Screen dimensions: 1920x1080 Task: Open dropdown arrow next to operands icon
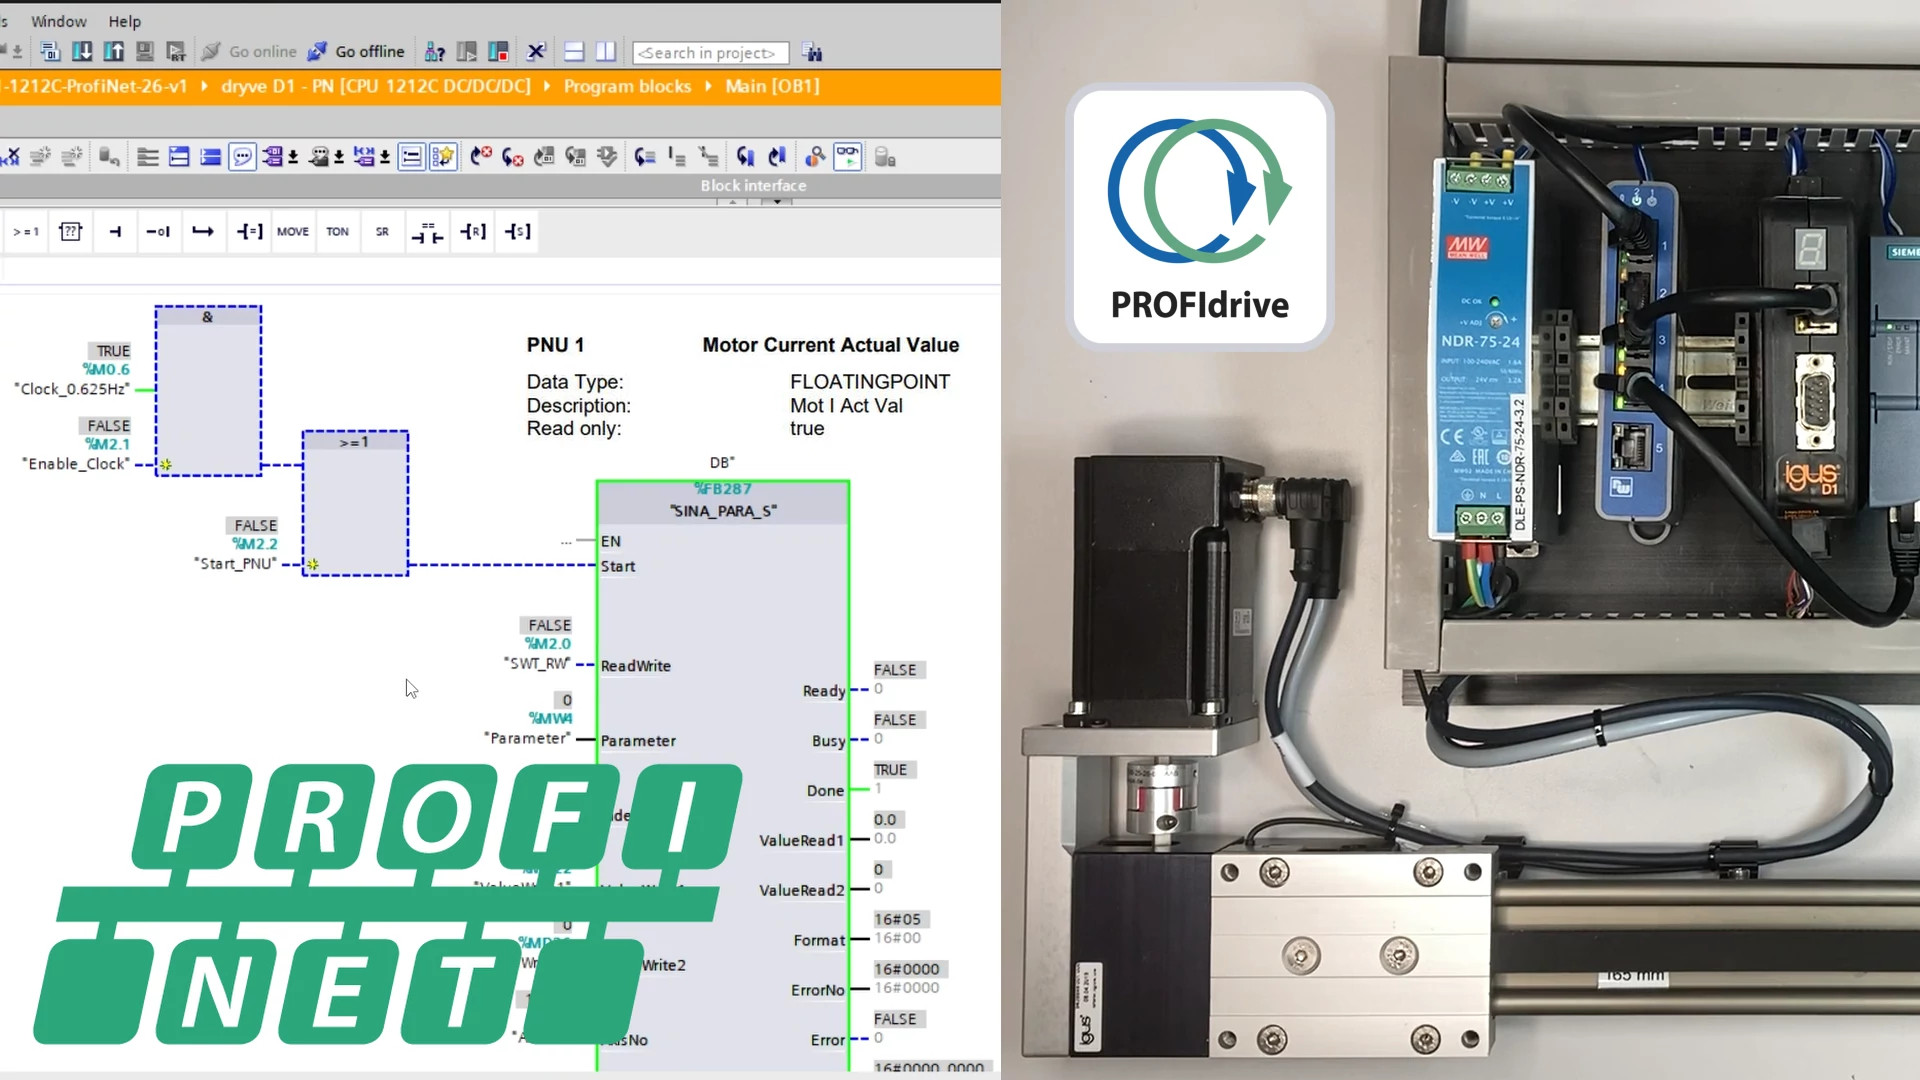point(293,158)
